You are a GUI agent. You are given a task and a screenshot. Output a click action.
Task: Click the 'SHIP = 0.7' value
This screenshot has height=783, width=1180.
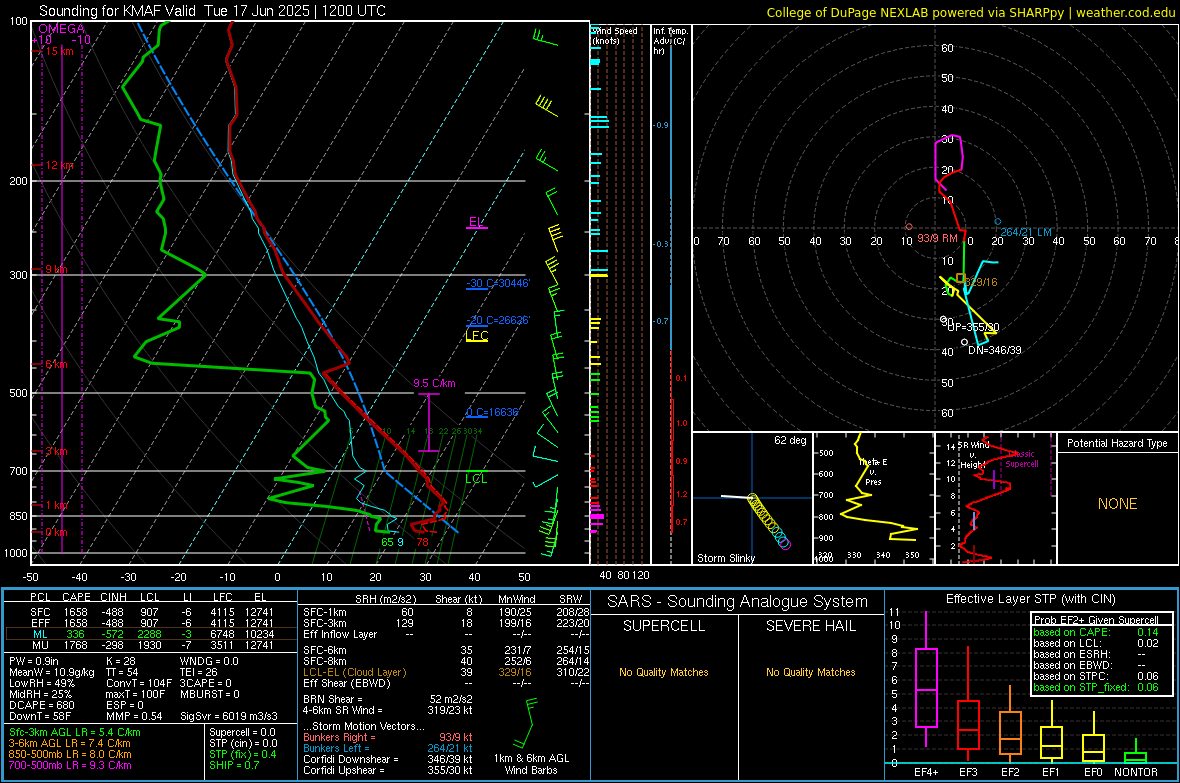(x=234, y=765)
